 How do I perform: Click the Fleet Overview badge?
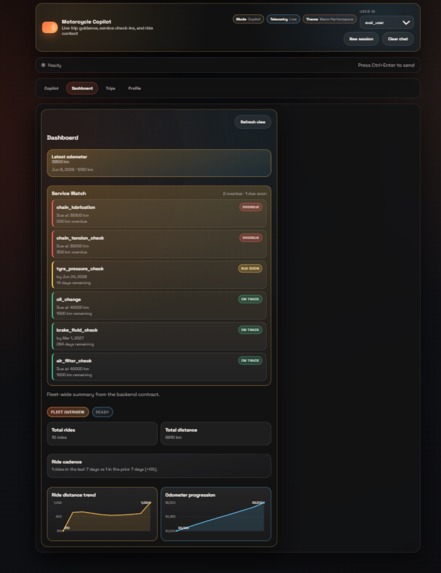(x=68, y=412)
